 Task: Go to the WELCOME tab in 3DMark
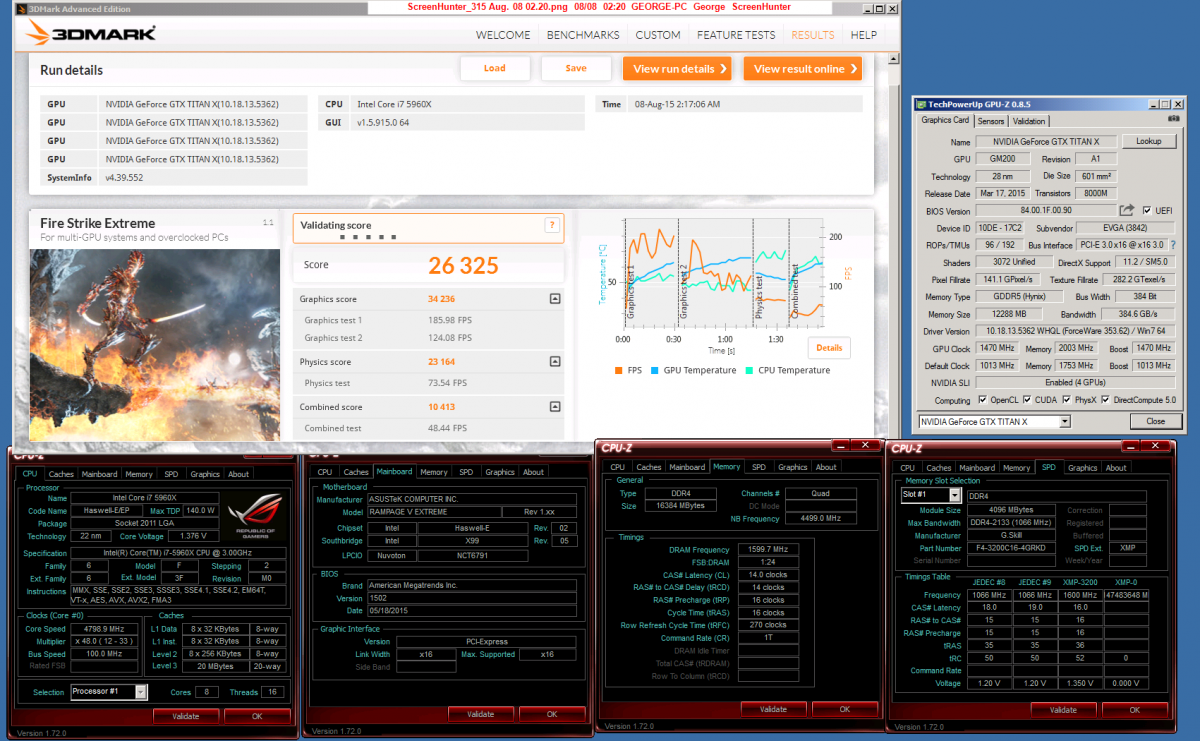[x=503, y=35]
